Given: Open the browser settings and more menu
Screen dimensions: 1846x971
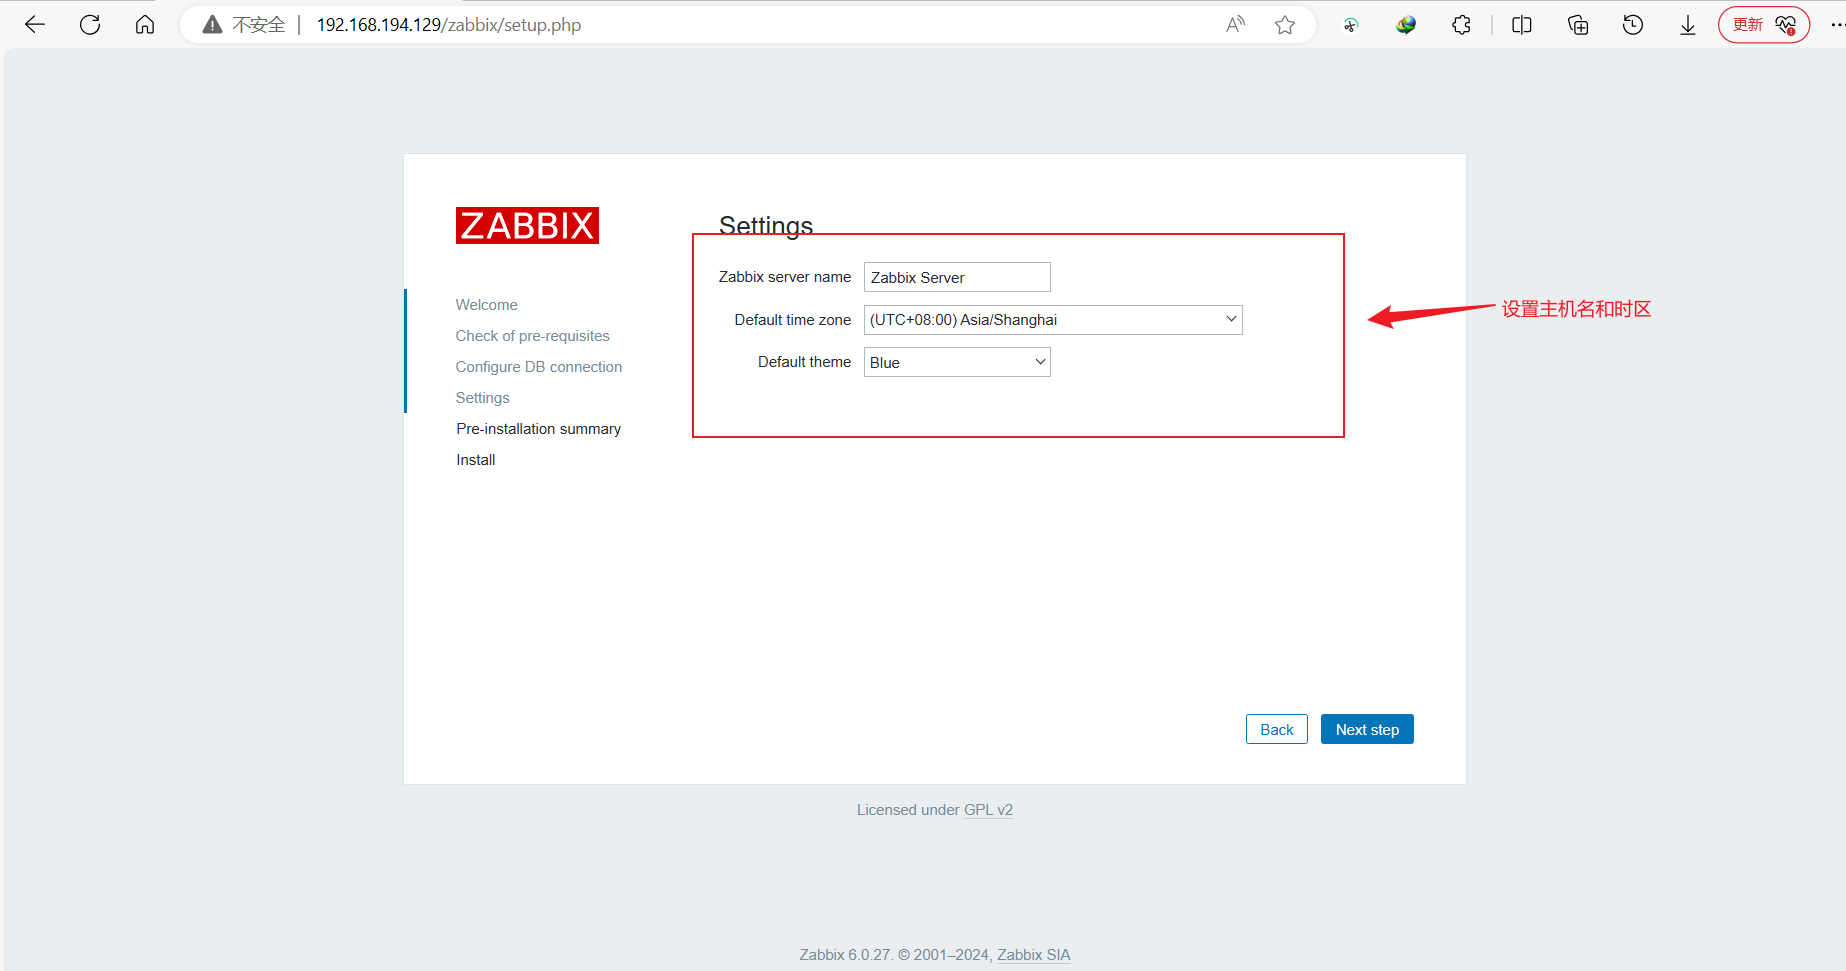Looking at the screenshot, I should pyautogui.click(x=1837, y=25).
